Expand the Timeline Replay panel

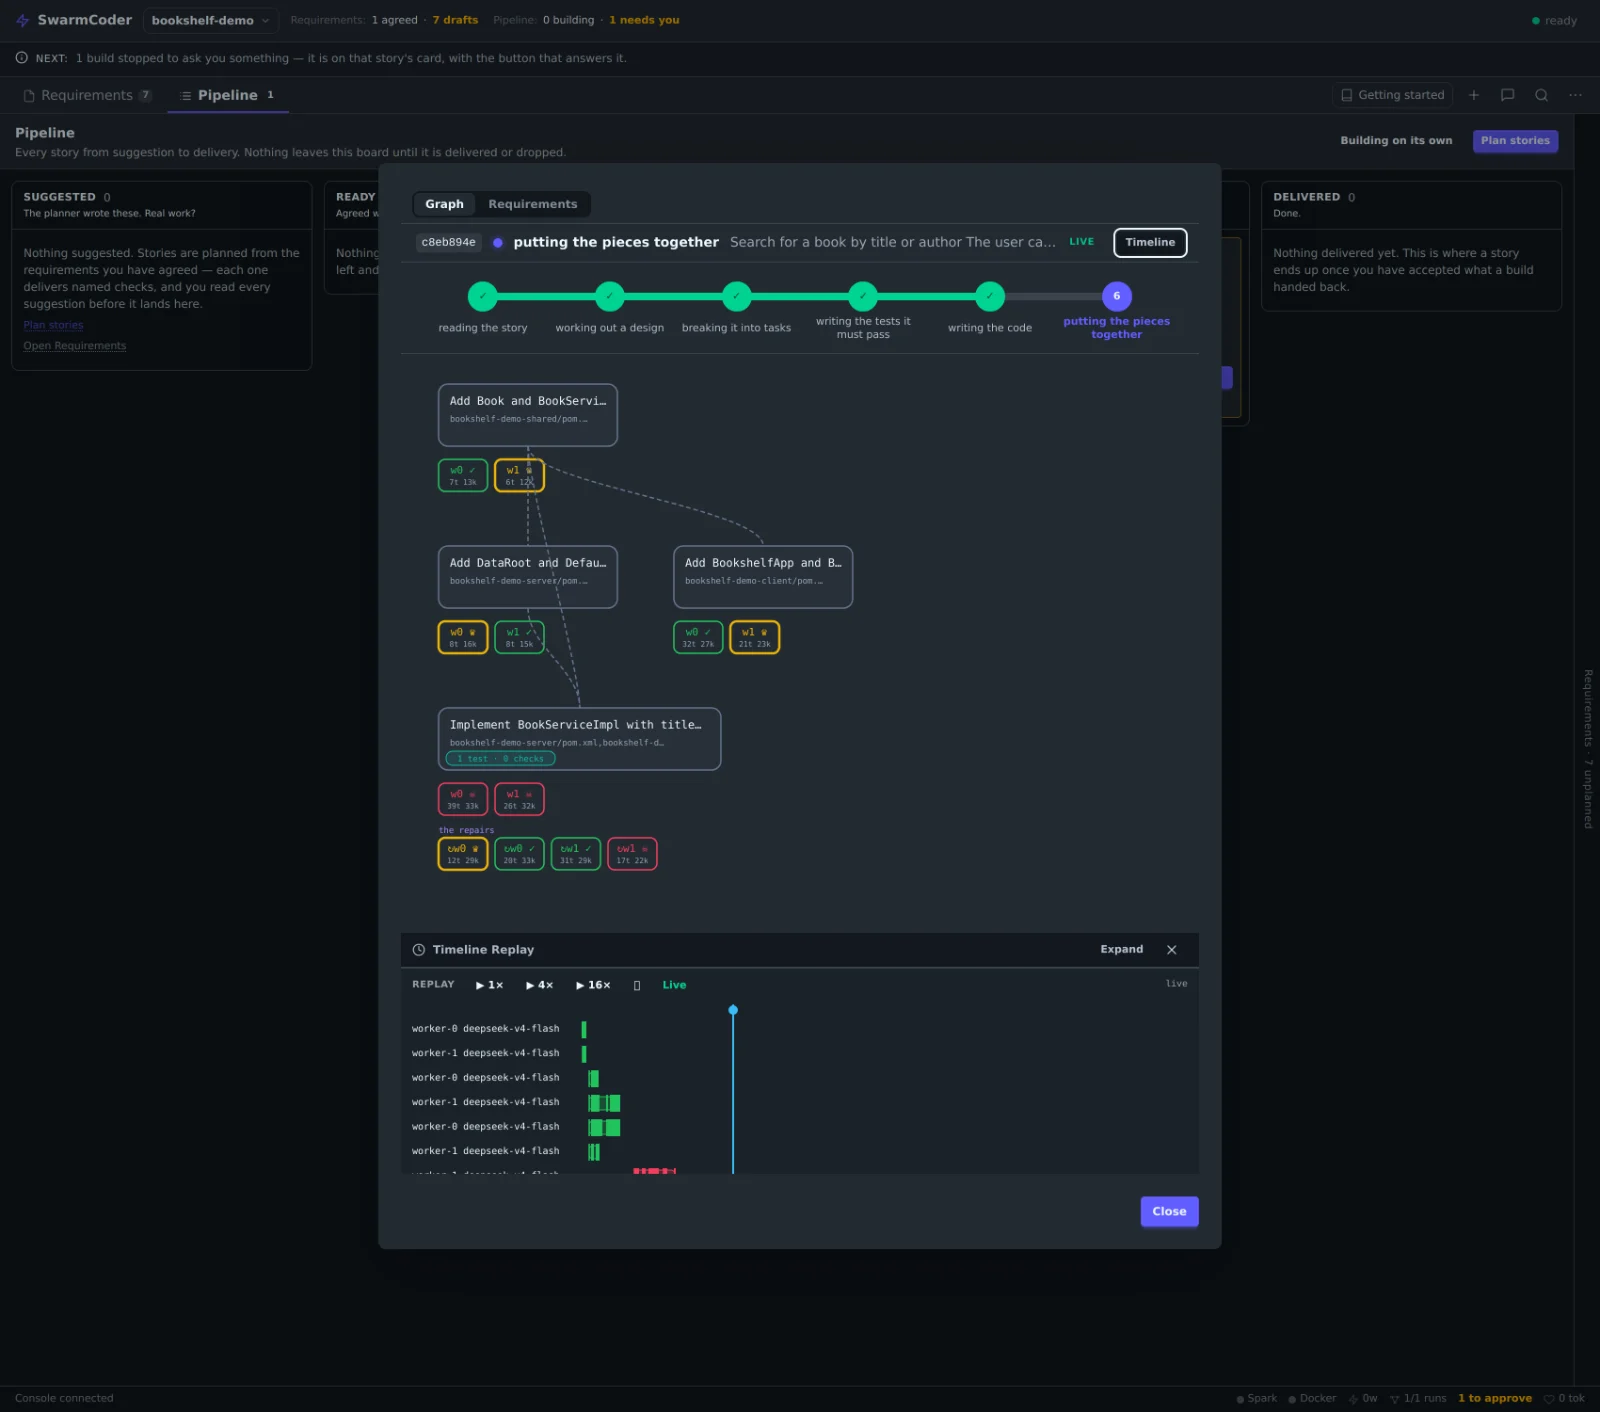(1121, 950)
